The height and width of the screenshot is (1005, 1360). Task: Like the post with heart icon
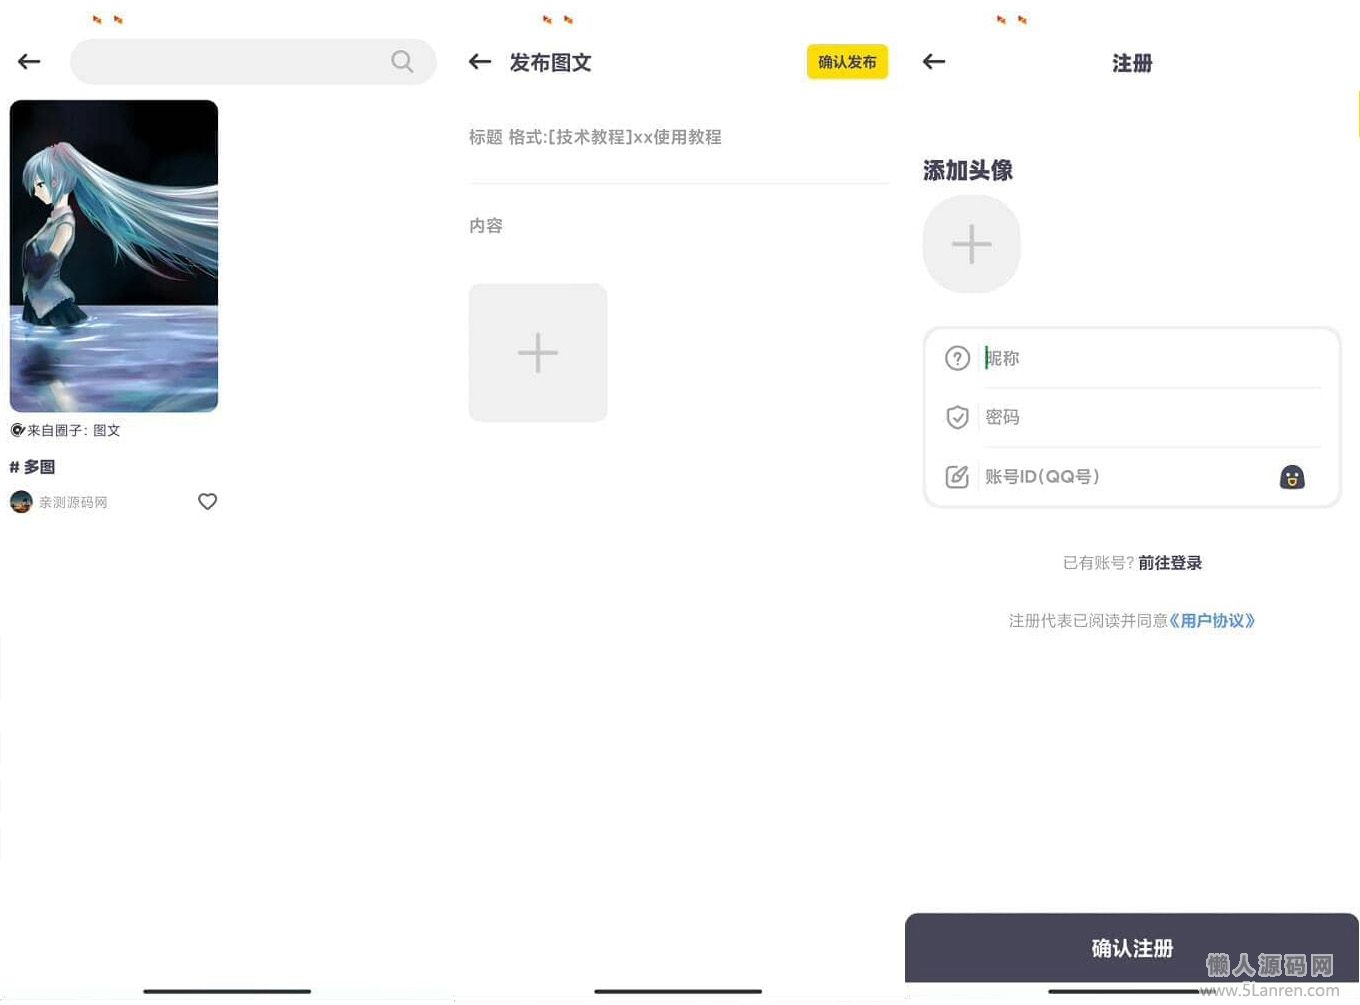click(207, 502)
